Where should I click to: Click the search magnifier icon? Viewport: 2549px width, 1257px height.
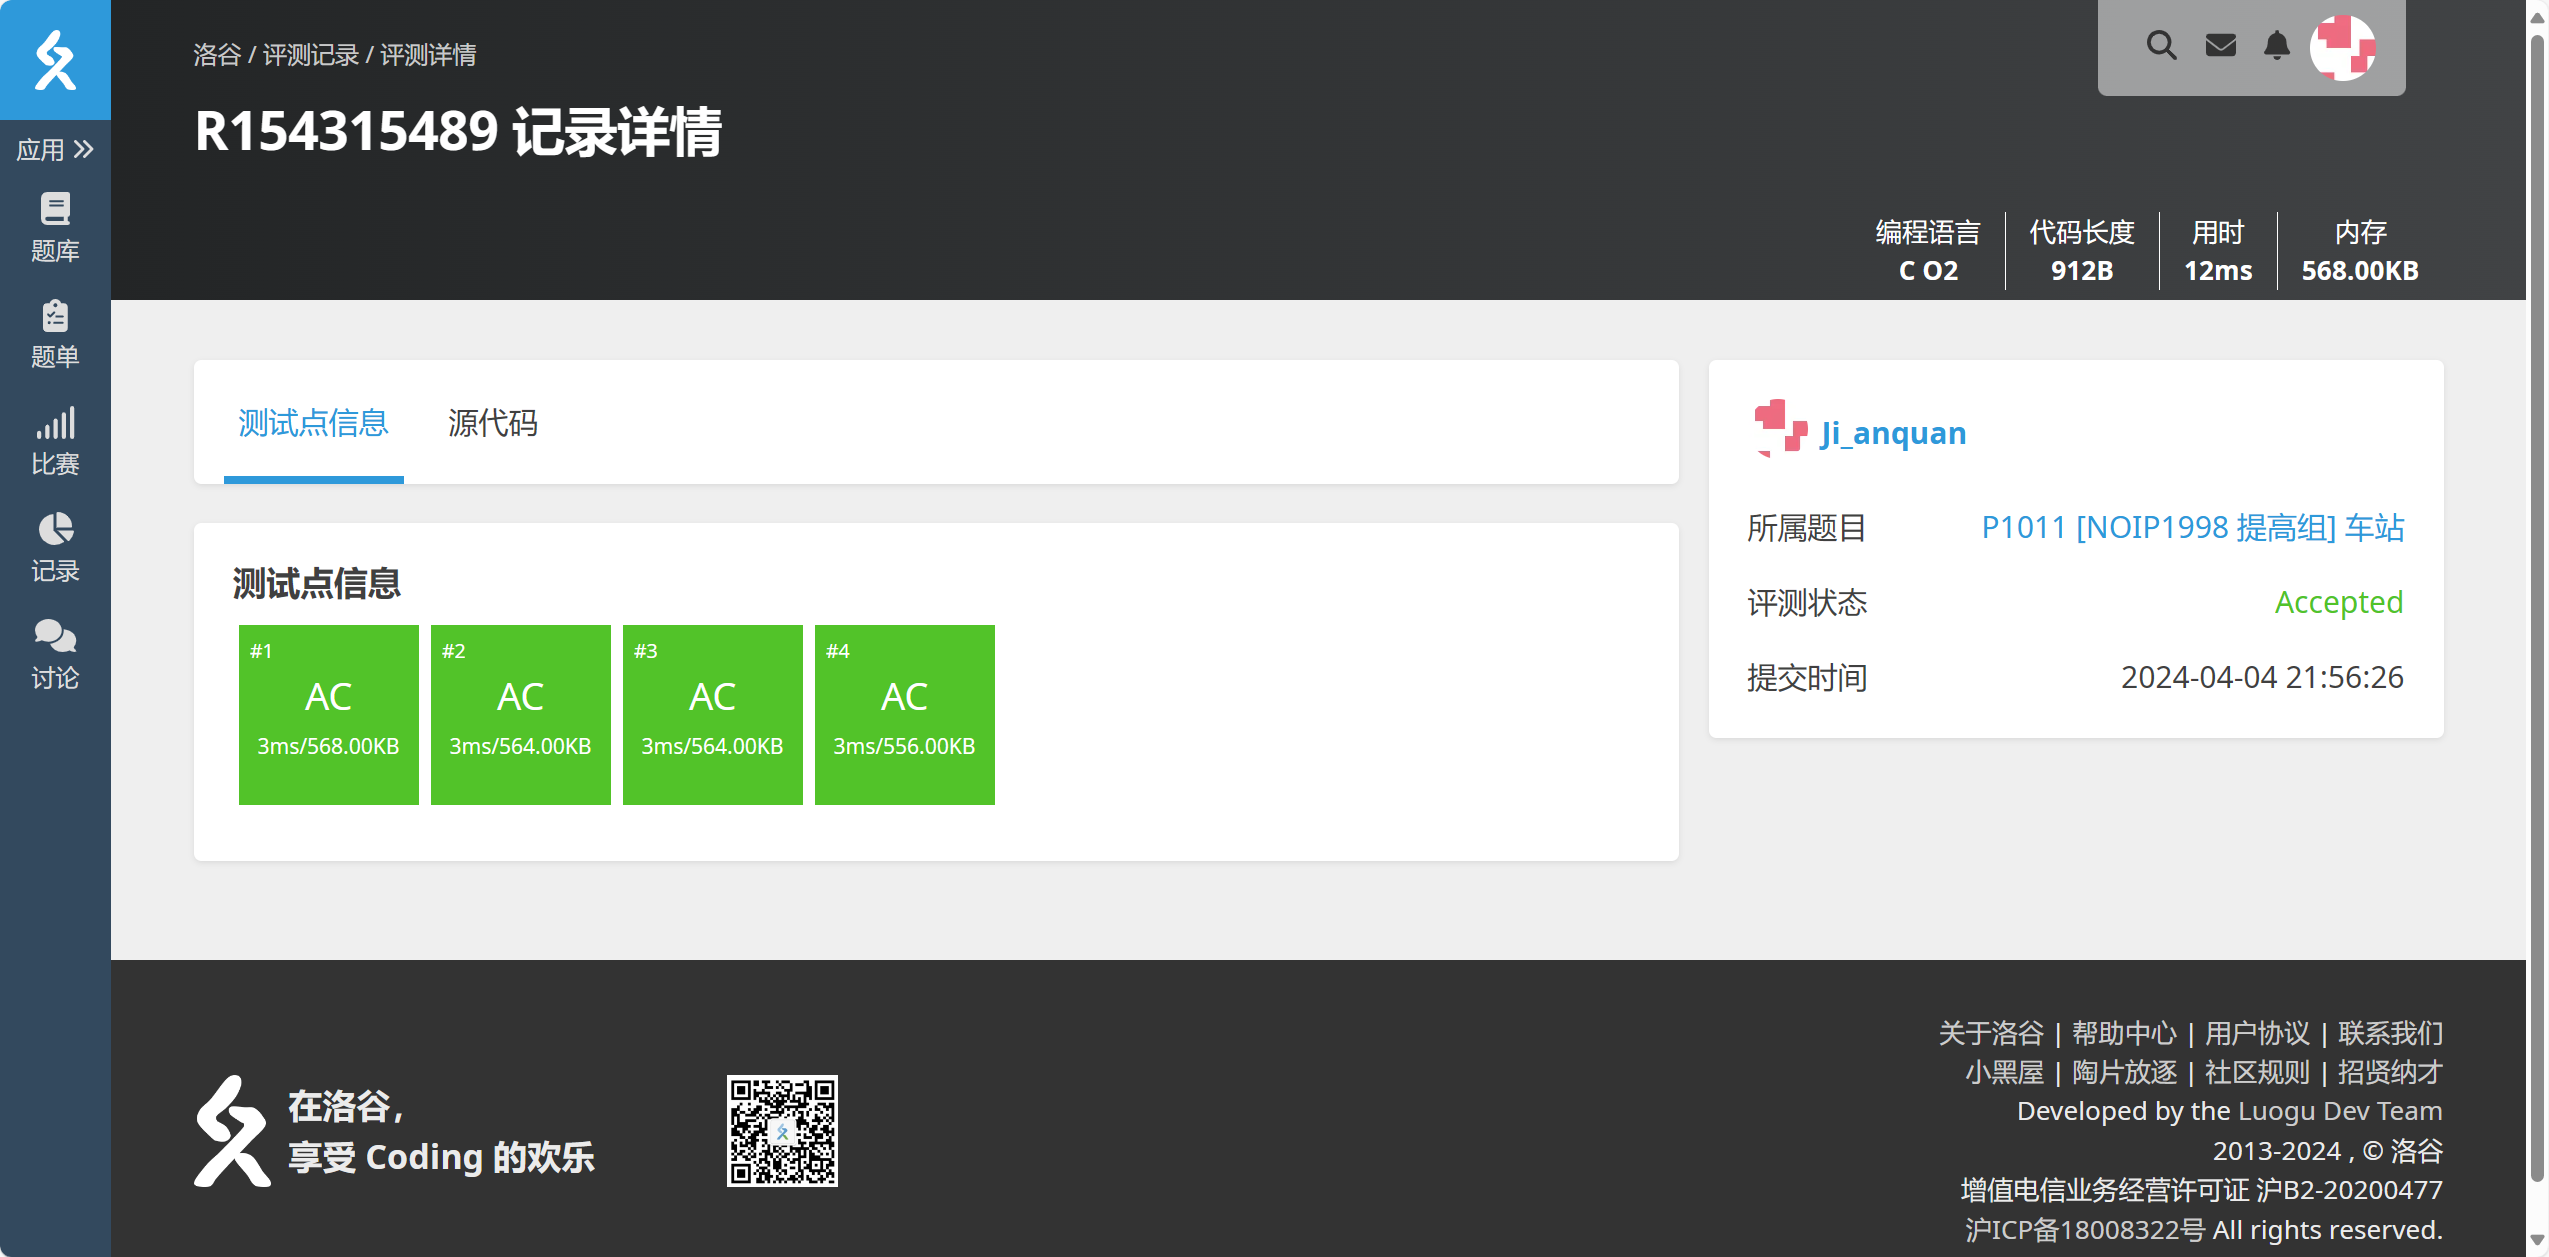click(x=2161, y=45)
